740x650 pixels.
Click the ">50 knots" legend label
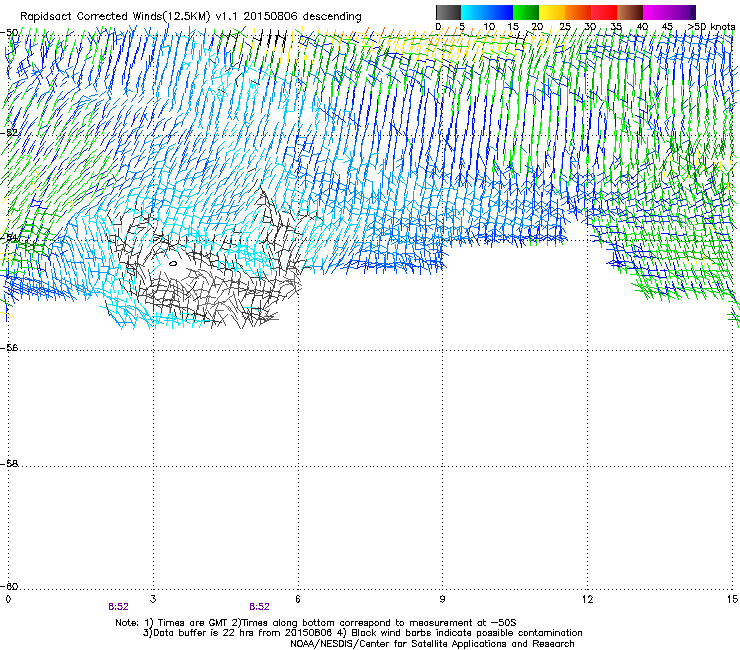tap(711, 27)
